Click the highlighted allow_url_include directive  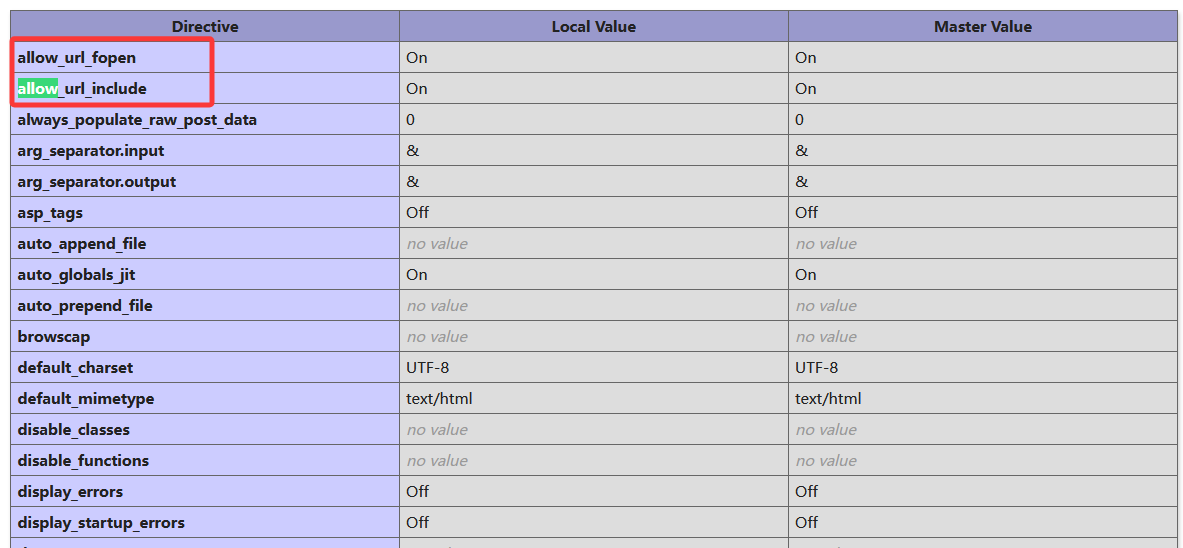coord(82,89)
